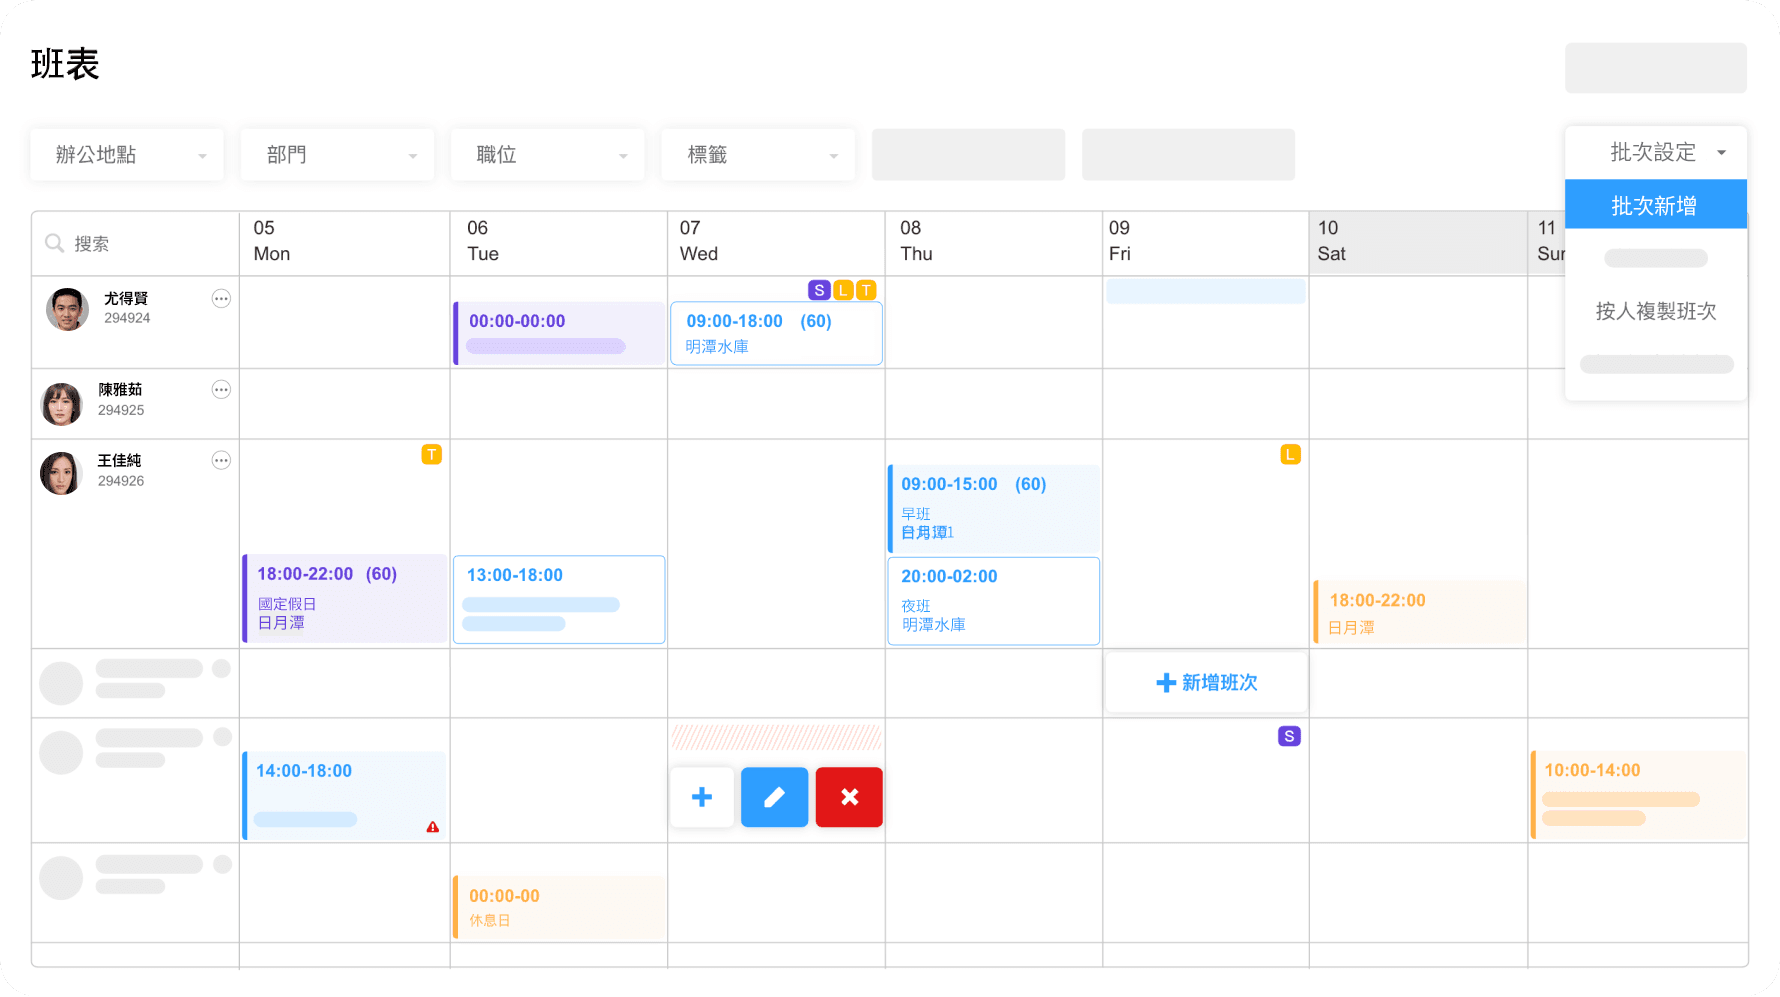Open the 18:00-22:00 日月潭 Saturday shift
The height and width of the screenshot is (997, 1780).
1419,612
